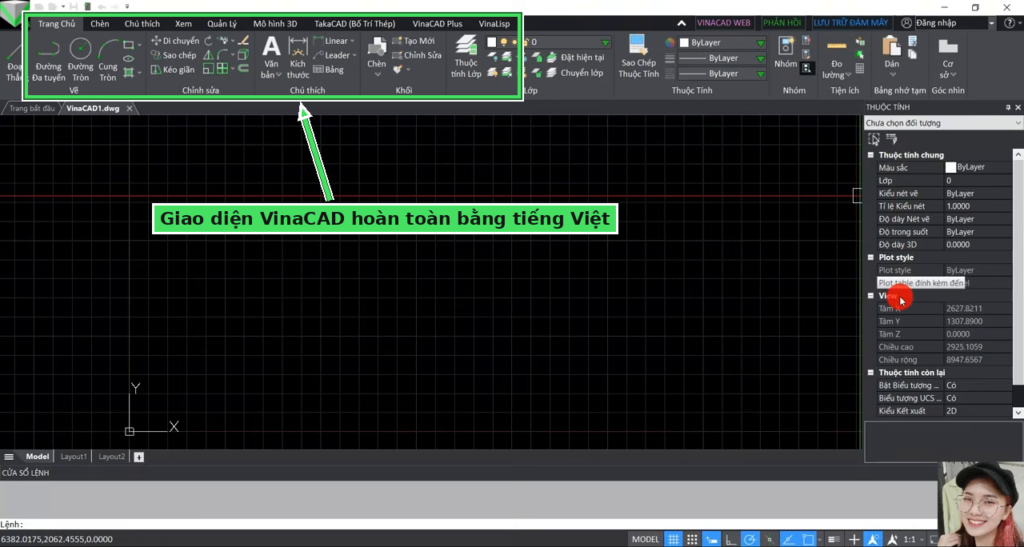1024x547 pixels.
Task: Click the color wheel icon beside ByLayer
Action: (670, 42)
